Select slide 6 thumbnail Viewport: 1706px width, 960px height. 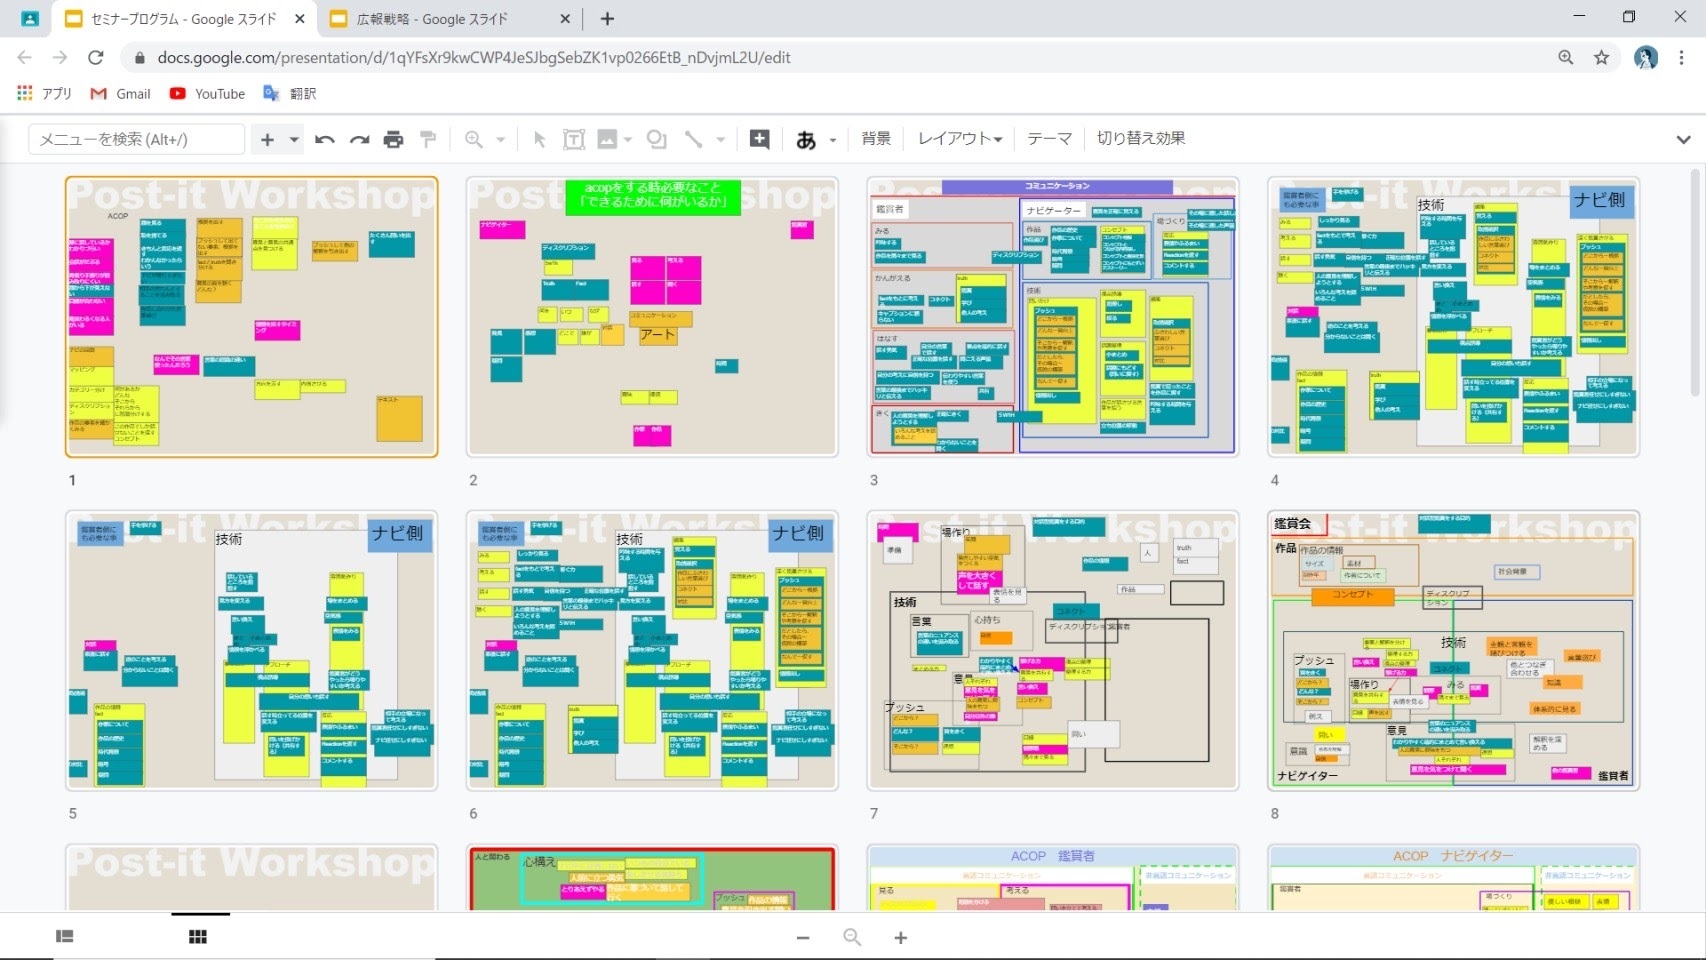pyautogui.click(x=652, y=650)
